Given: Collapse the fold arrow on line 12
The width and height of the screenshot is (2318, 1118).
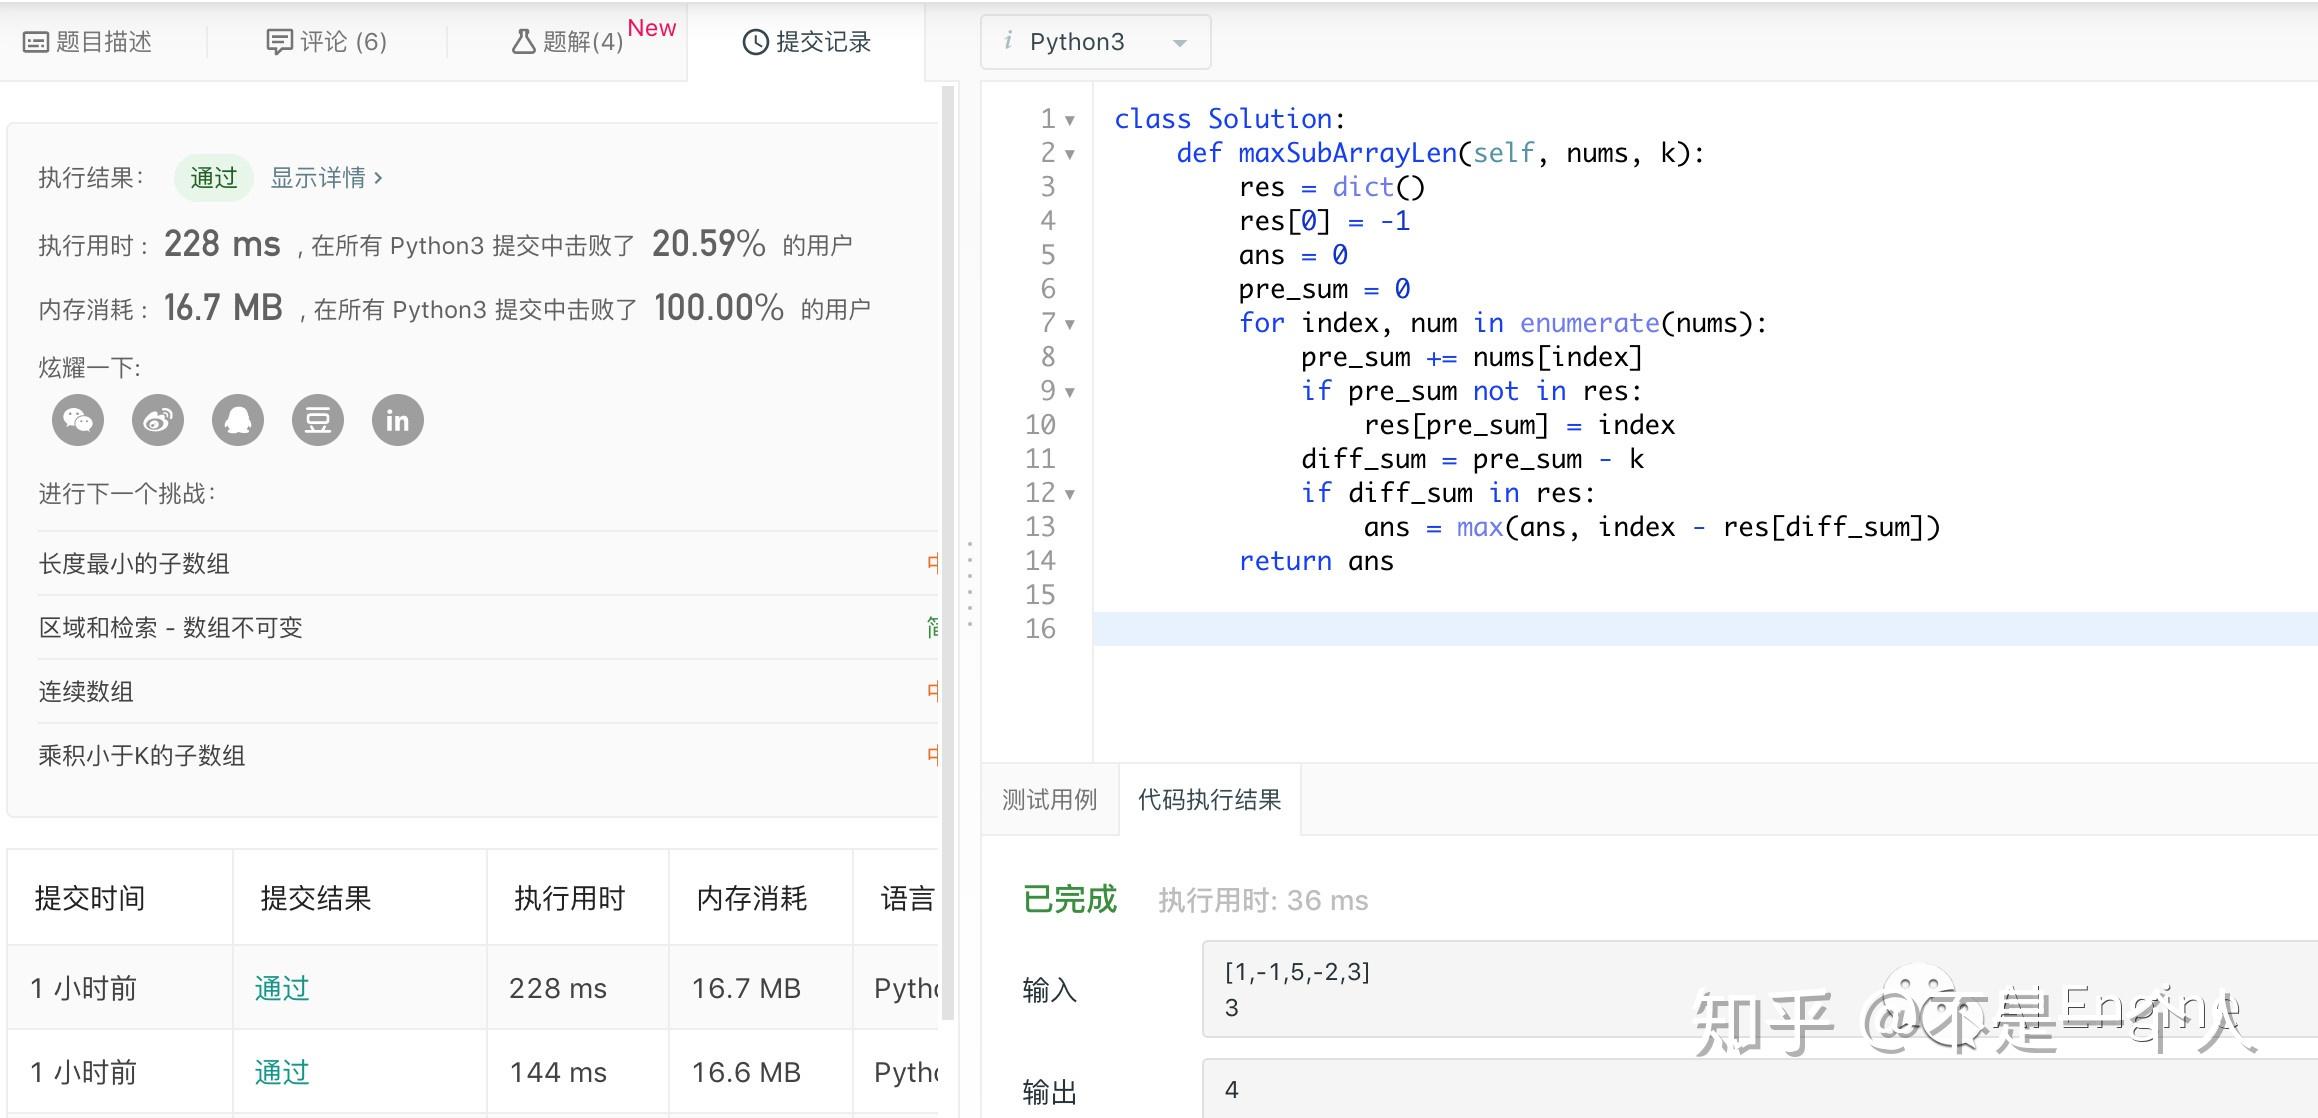Looking at the screenshot, I should click(1070, 494).
